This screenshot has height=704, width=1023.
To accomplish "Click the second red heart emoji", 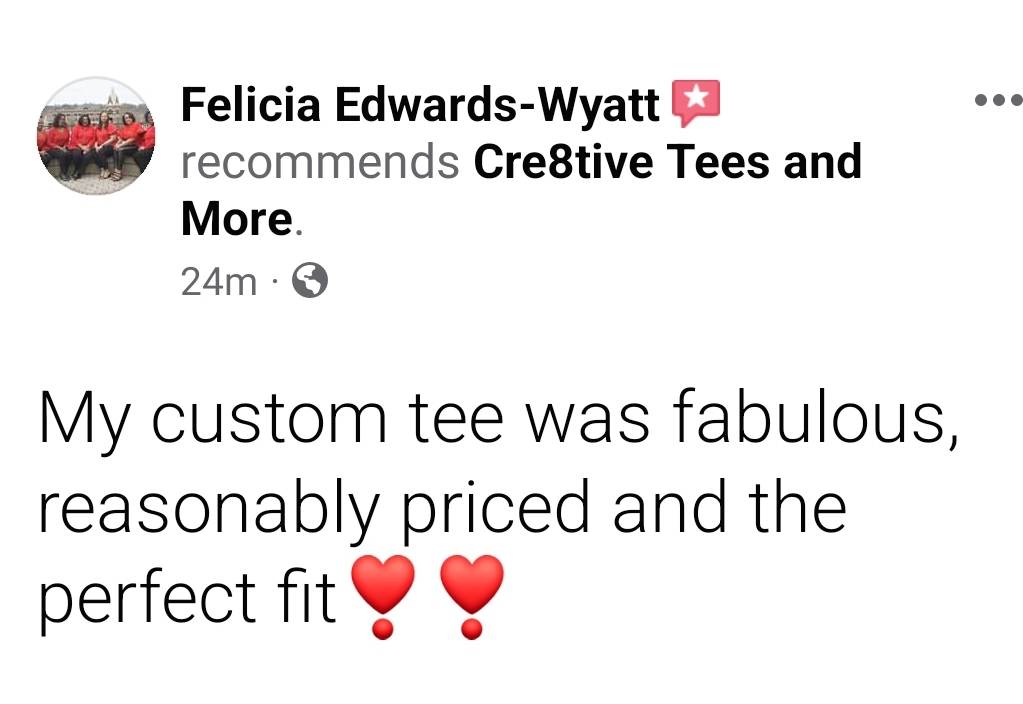I will click(x=473, y=596).
